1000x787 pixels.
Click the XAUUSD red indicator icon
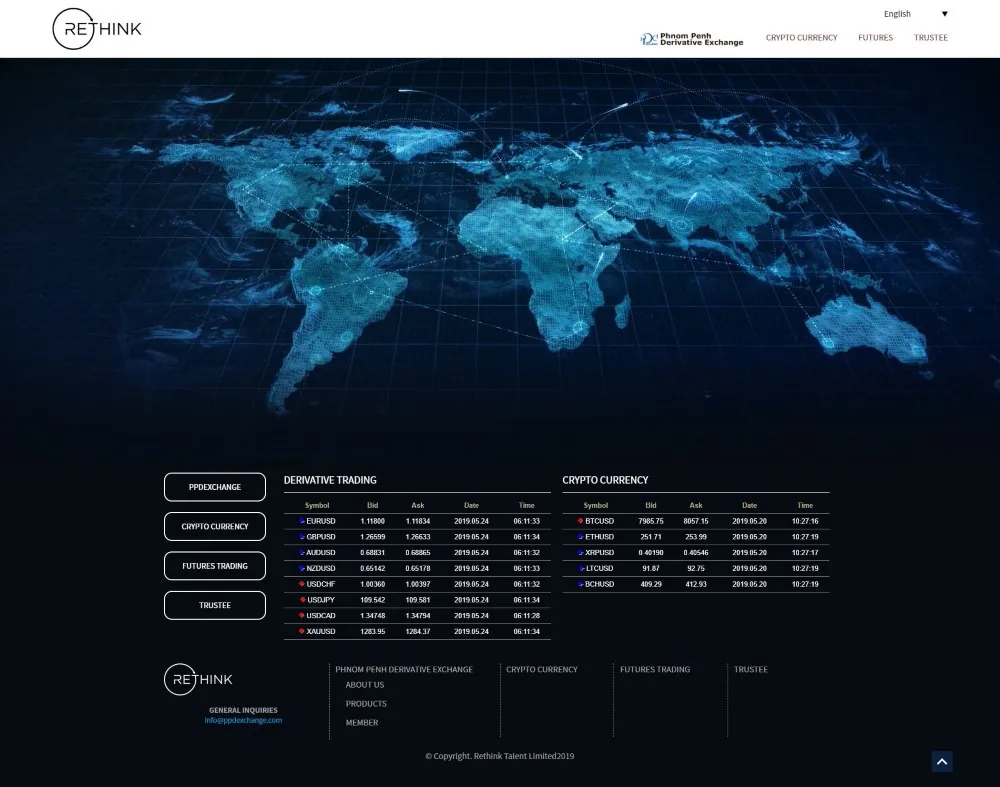pos(302,632)
